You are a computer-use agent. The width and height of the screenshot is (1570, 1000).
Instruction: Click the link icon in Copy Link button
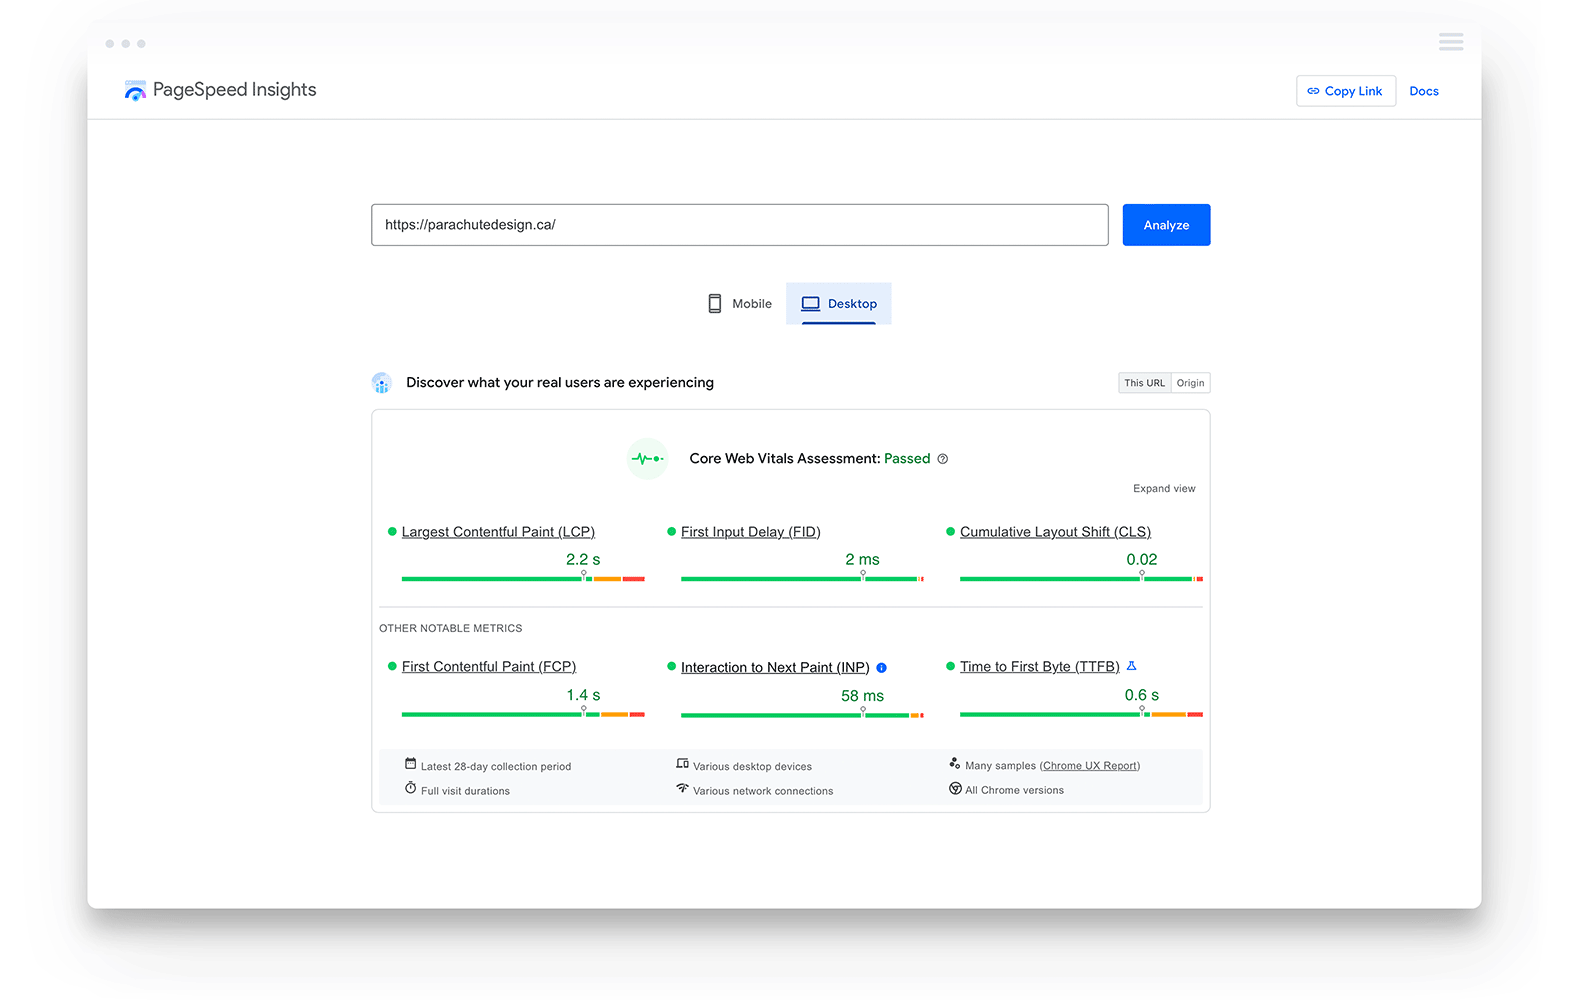coord(1313,91)
